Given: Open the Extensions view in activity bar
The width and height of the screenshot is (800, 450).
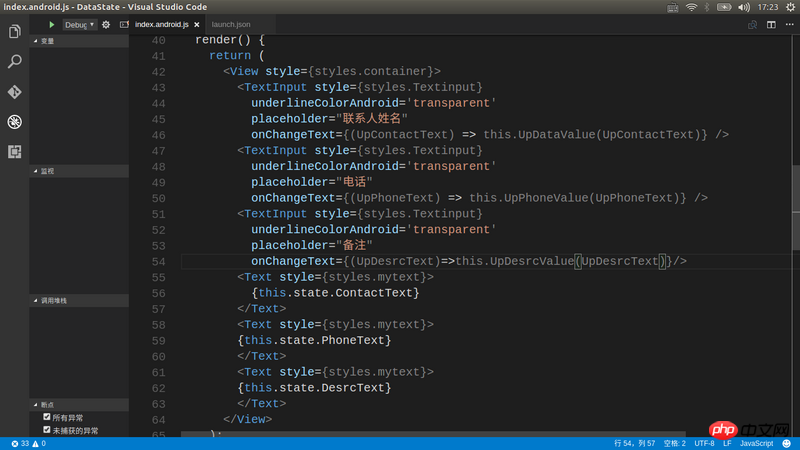Looking at the screenshot, I should point(15,152).
